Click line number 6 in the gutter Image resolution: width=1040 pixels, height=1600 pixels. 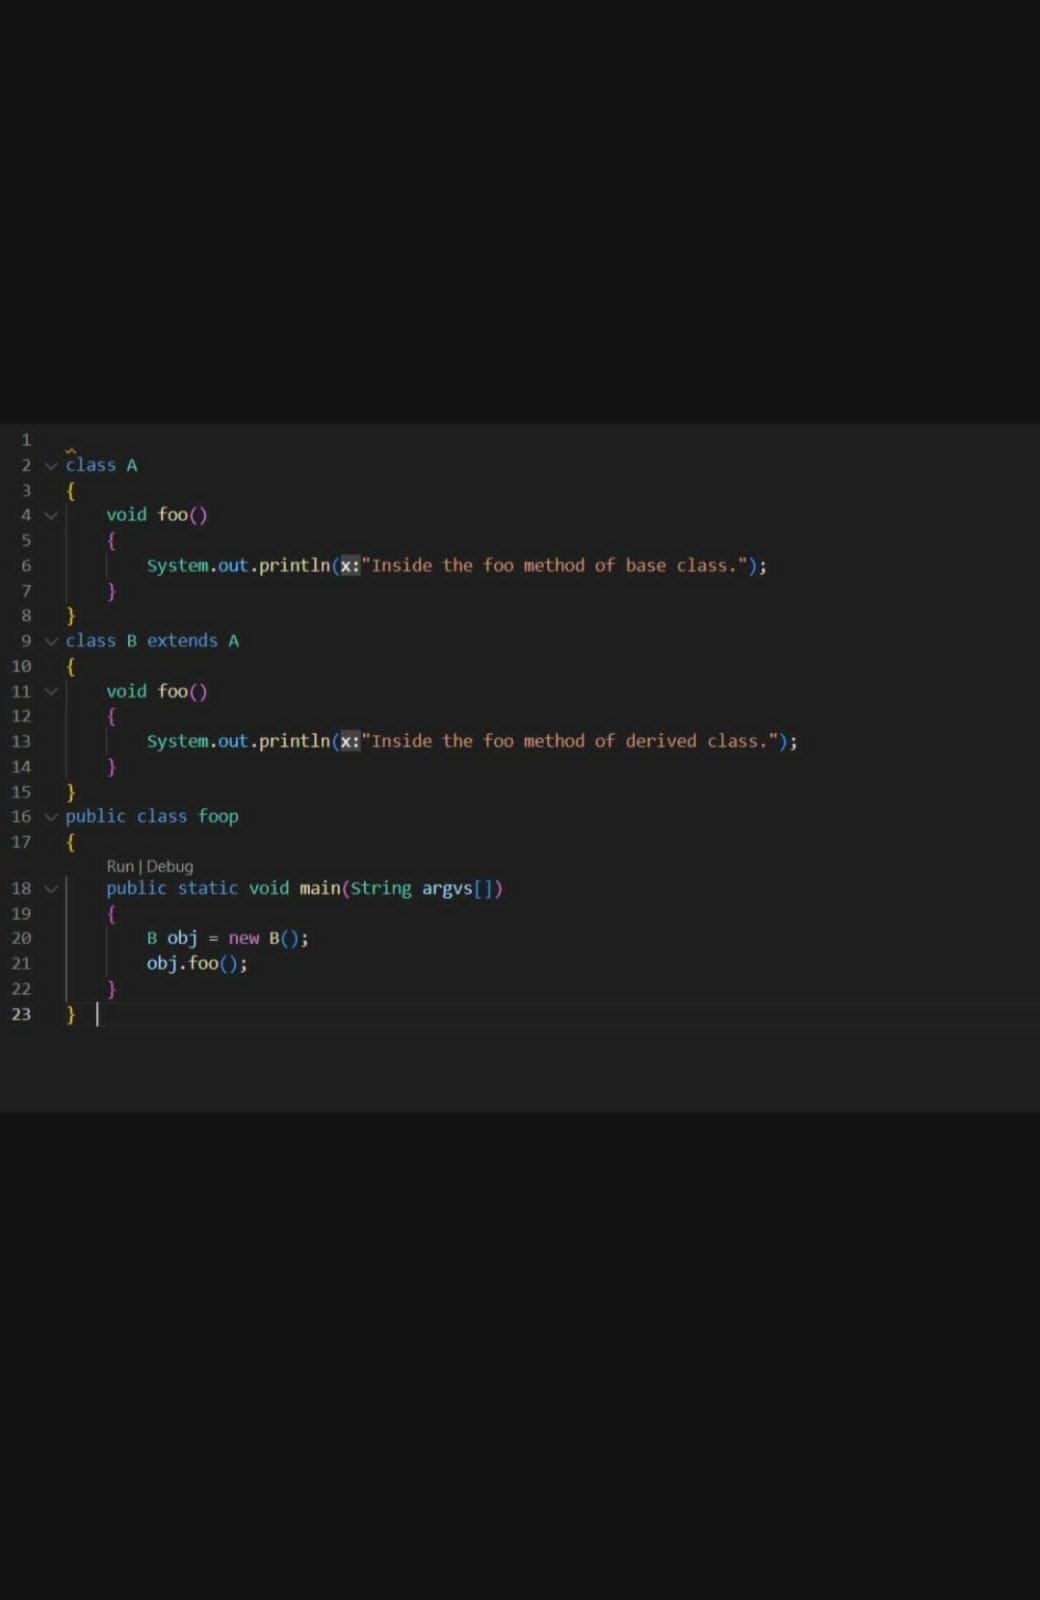coord(26,566)
